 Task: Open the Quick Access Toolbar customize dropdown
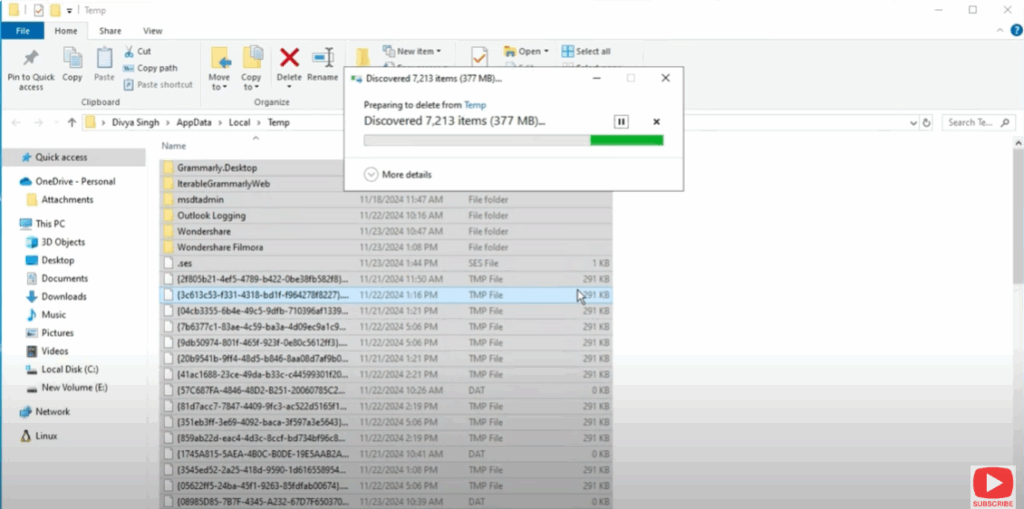[69, 10]
